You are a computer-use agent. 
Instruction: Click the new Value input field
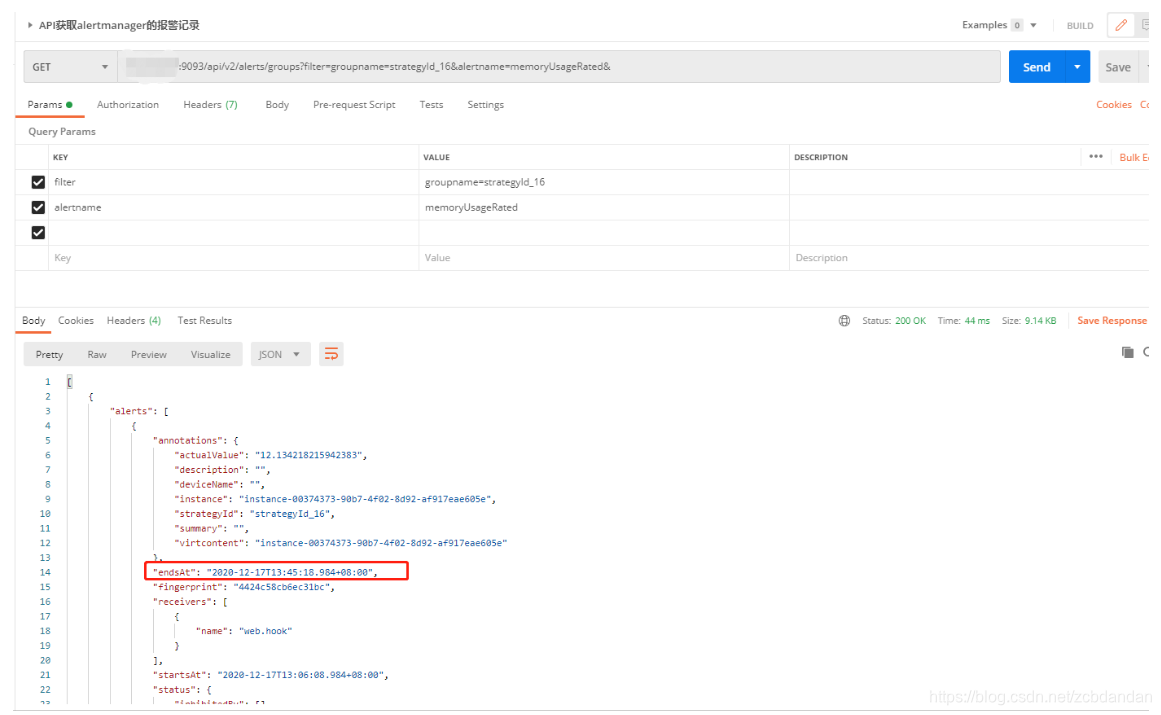pyautogui.click(x=603, y=258)
